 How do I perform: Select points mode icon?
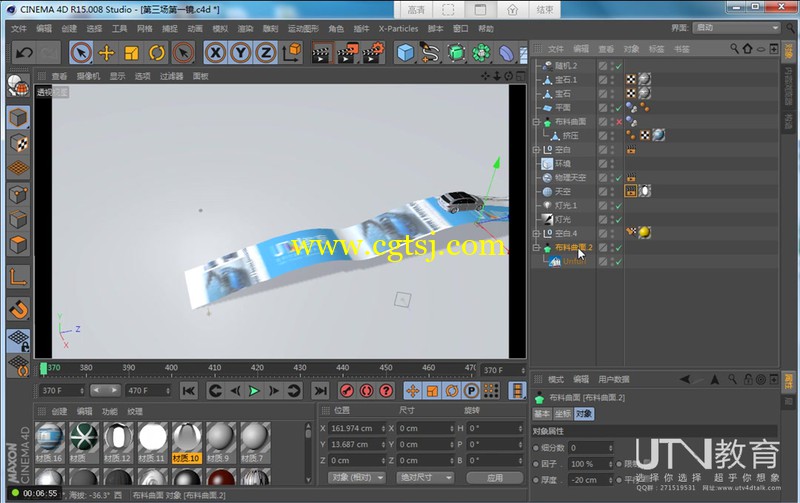[18, 194]
